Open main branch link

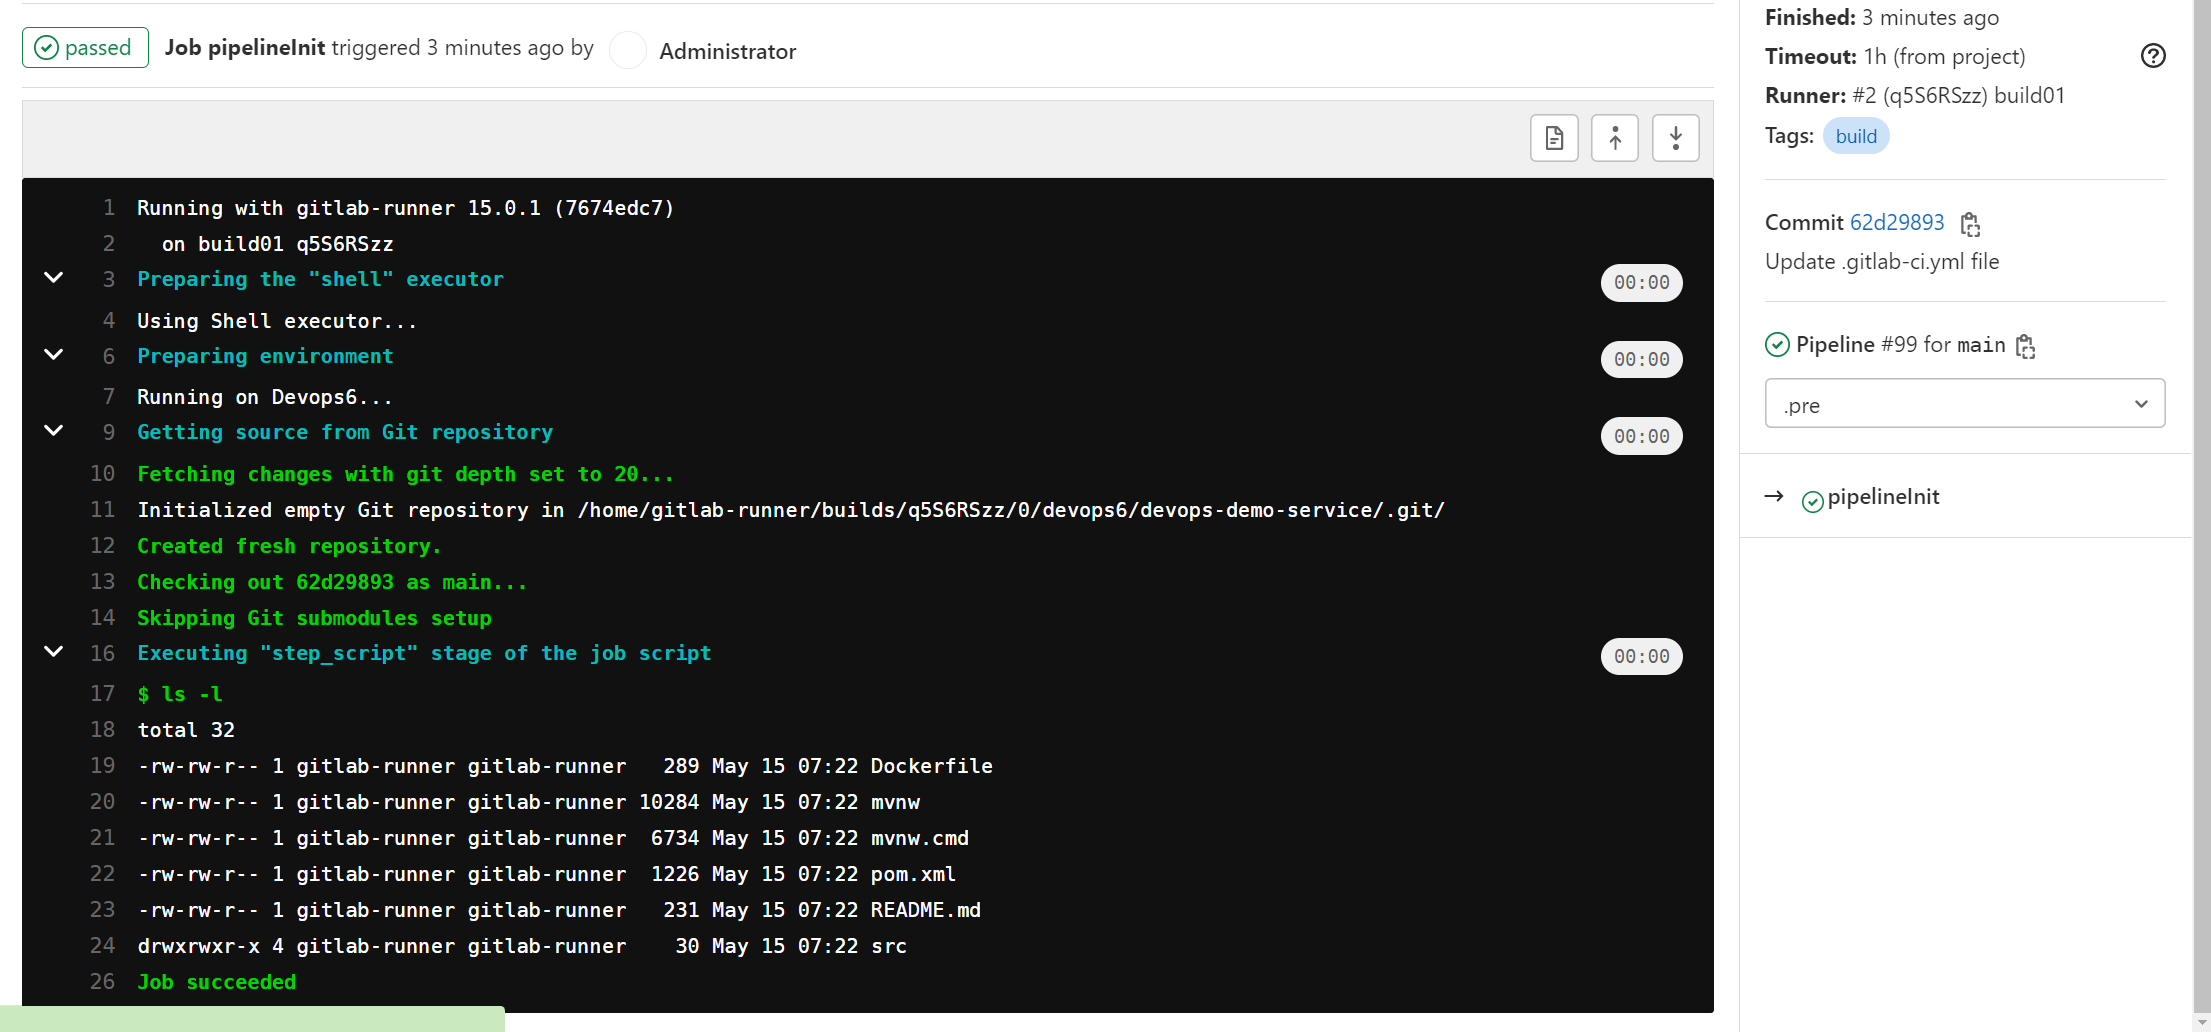[1981, 345]
